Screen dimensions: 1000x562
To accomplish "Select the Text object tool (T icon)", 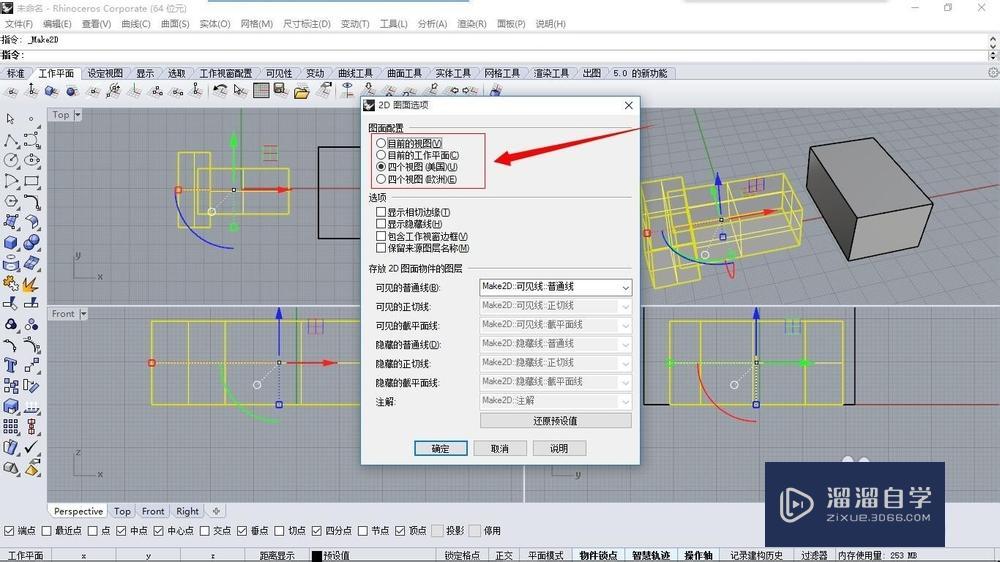I will coord(10,365).
